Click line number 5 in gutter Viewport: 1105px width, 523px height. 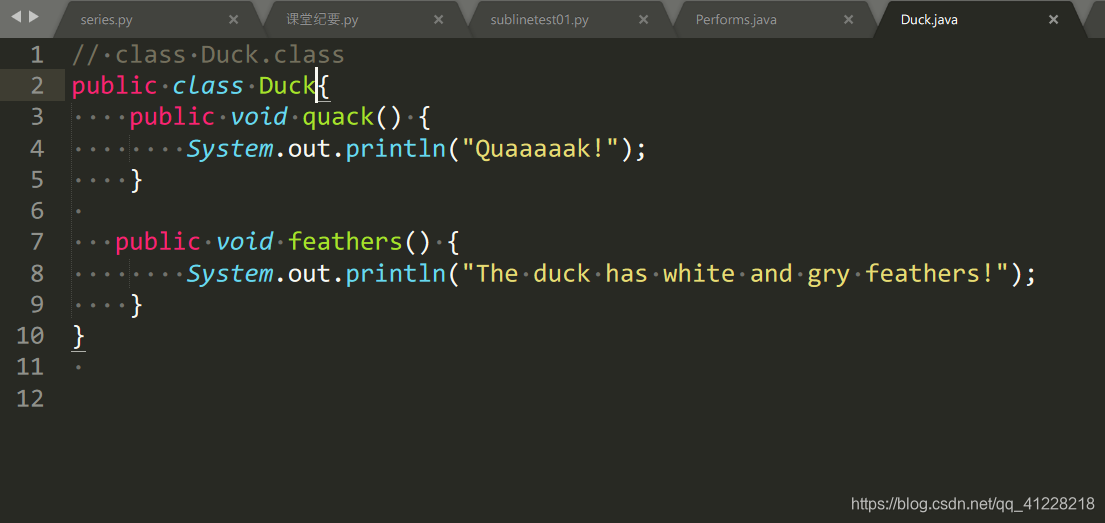[37, 179]
